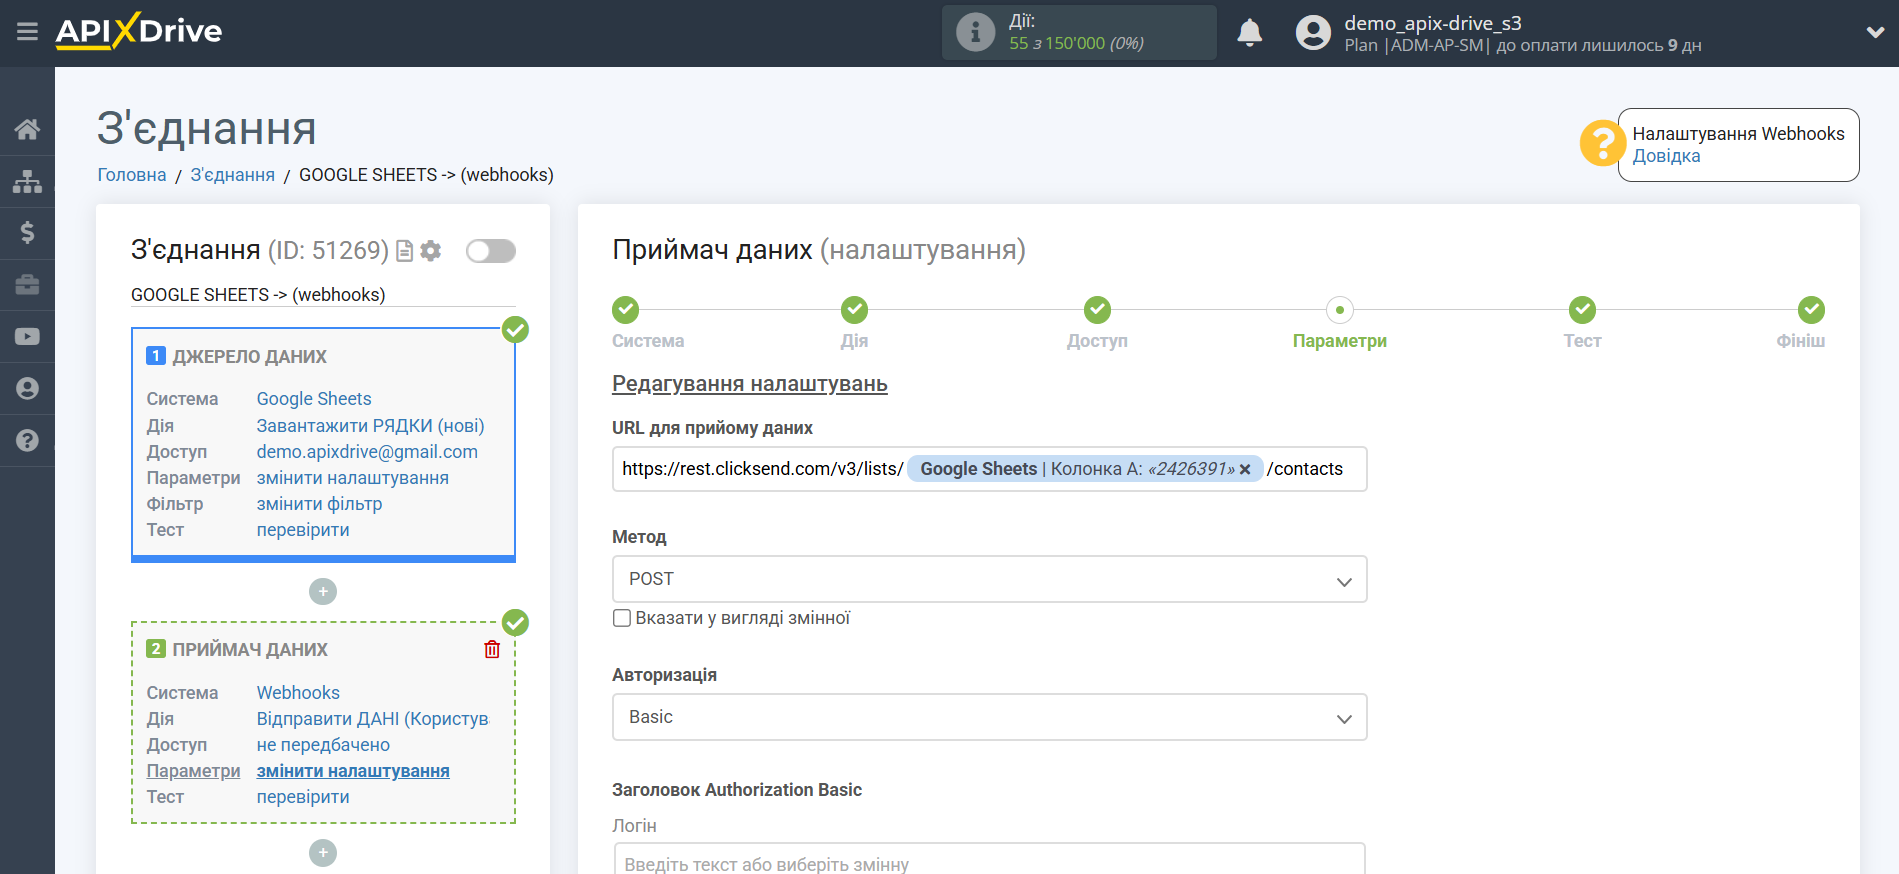Open the Авторизація Basic dropdown
This screenshot has height=874, width=1899.
point(989,717)
